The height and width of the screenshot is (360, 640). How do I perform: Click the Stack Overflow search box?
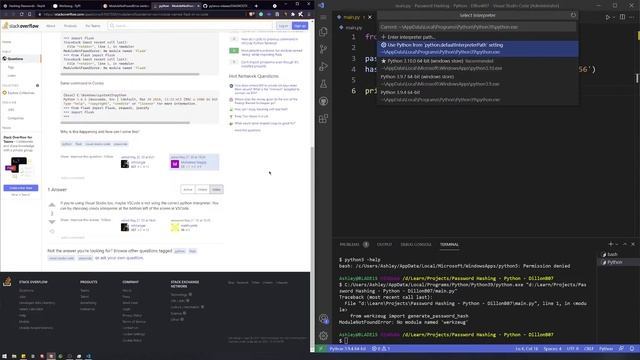point(190,26)
